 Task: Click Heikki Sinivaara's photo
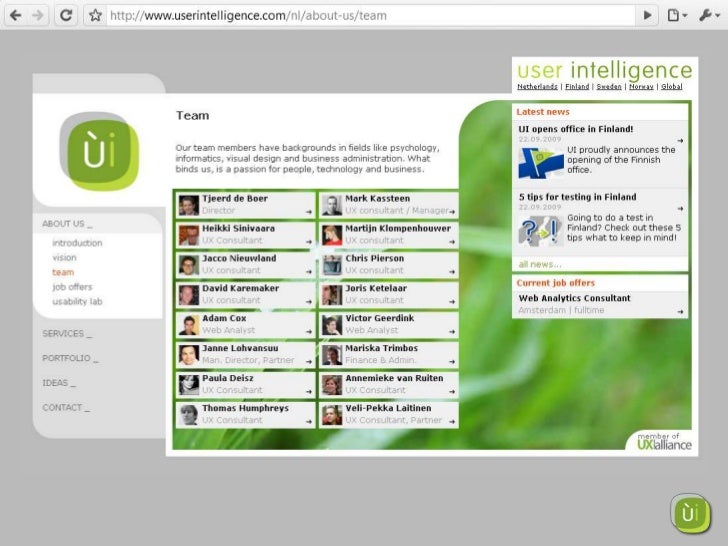click(x=188, y=235)
